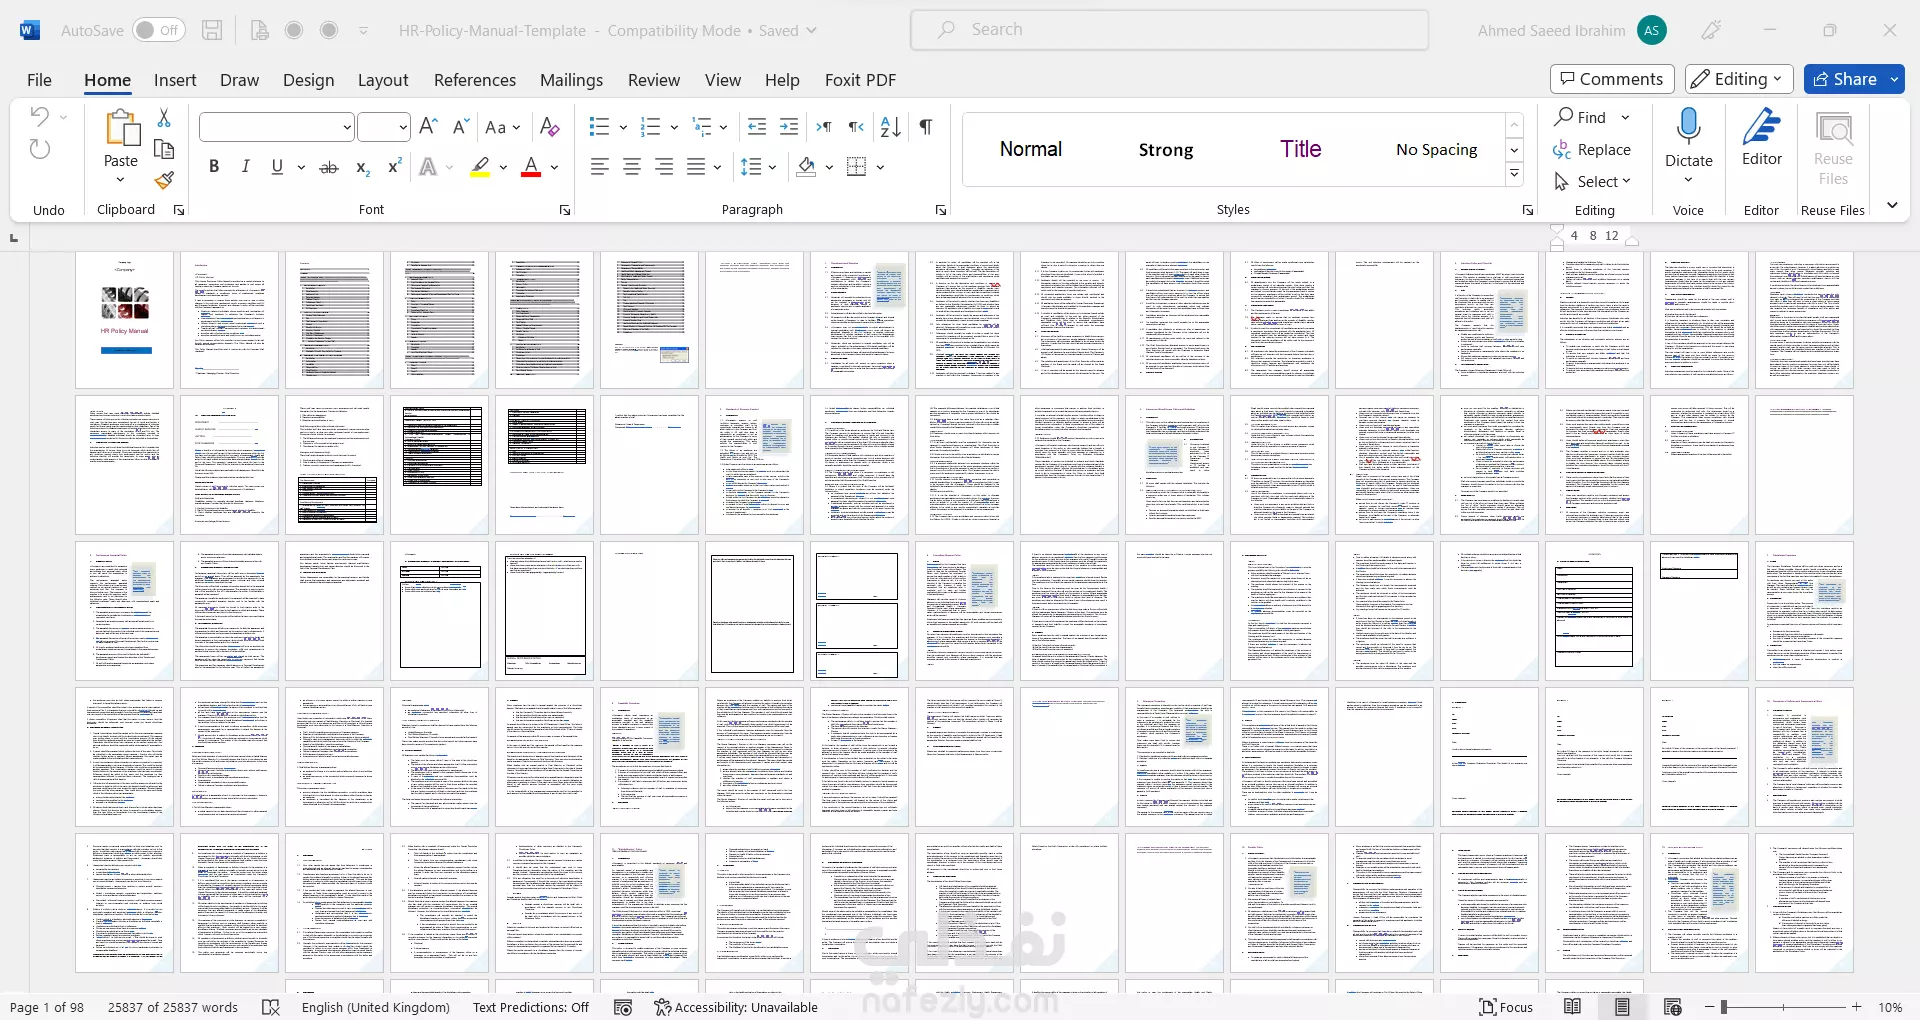Click the Comments button
1920x1020 pixels.
click(x=1612, y=79)
